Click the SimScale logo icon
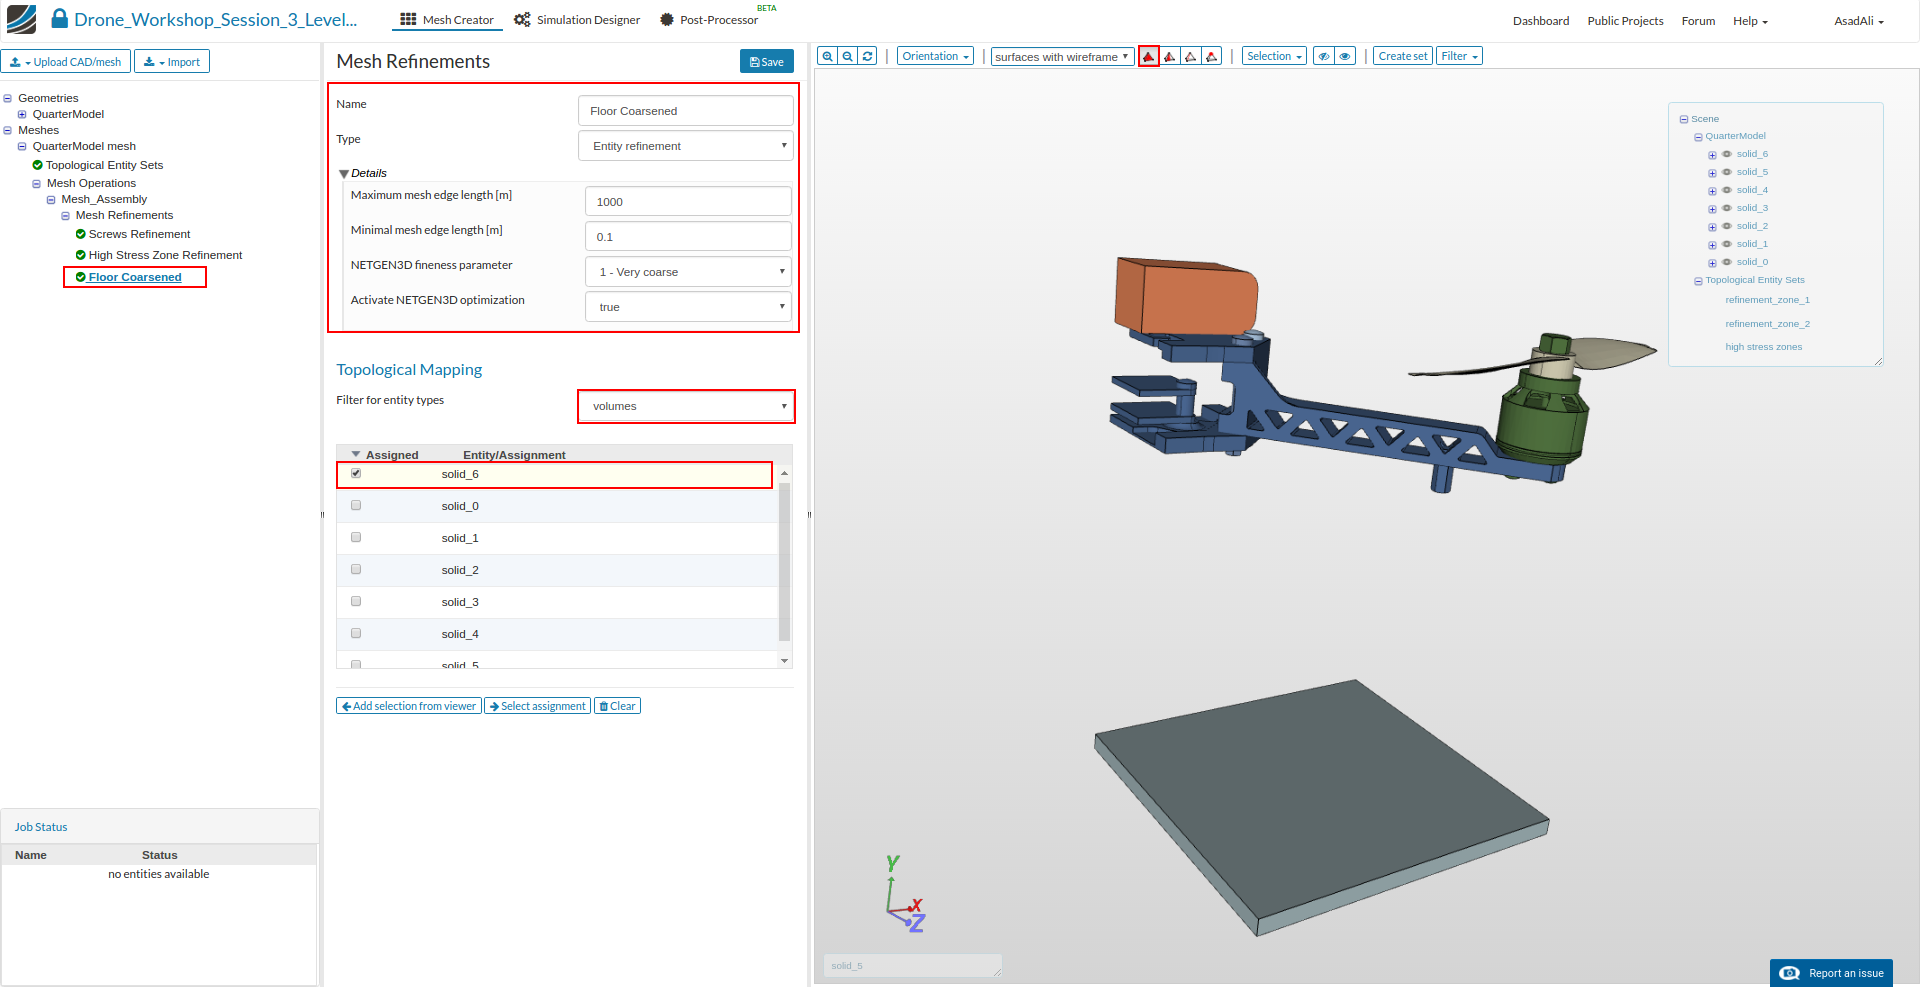Viewport: 1920px width, 987px height. tap(21, 19)
